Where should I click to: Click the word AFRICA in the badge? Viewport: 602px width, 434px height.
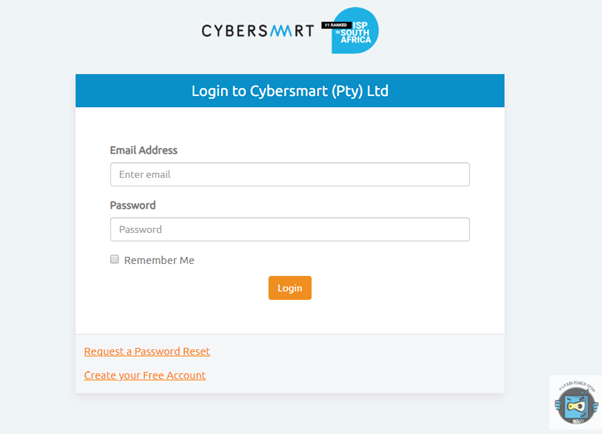pyautogui.click(x=356, y=40)
